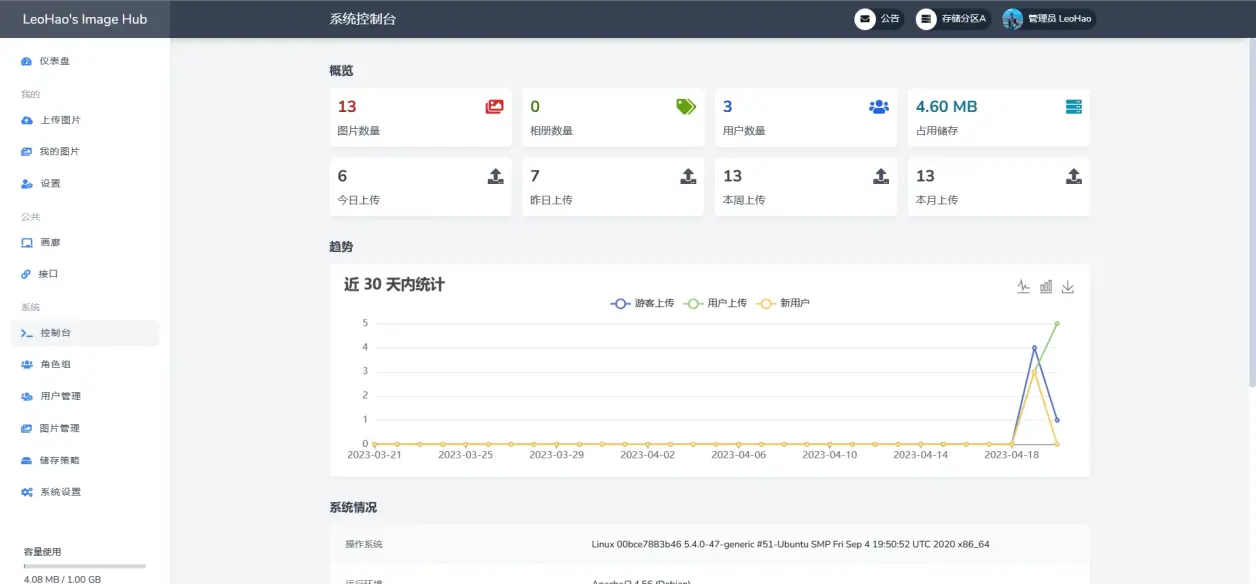1256x584 pixels.
Task: Click the 用户管理 users icon
Action: pyautogui.click(x=27, y=397)
